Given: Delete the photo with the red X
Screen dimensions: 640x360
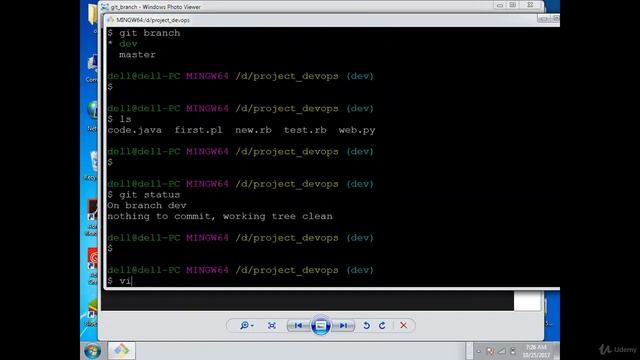Looking at the screenshot, I should (x=403, y=325).
